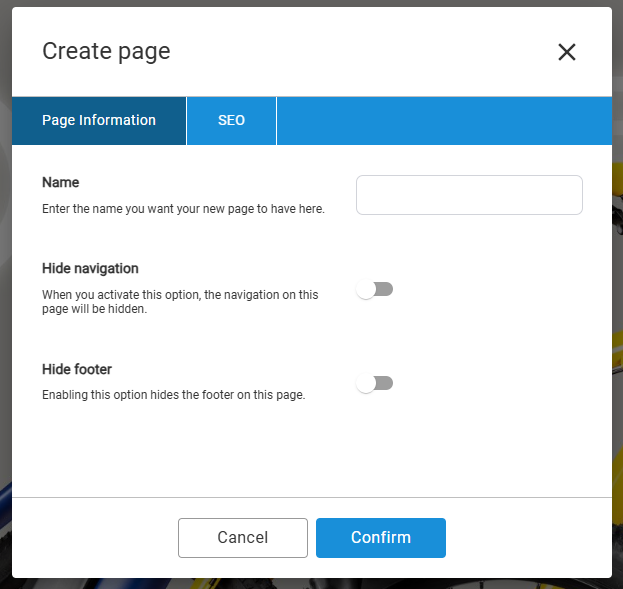Viewport: 623px width, 589px height.
Task: Click 'Enter the name you want' description
Action: 184,209
